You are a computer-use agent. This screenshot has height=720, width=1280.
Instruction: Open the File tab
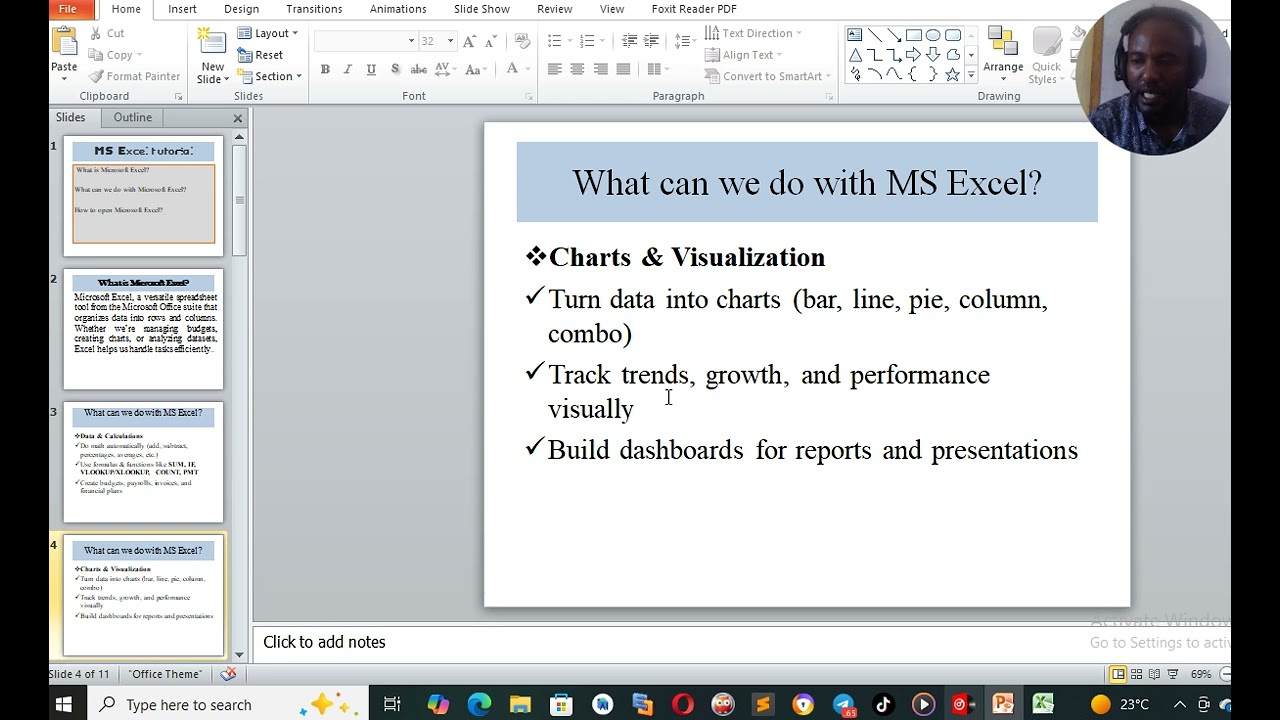tap(68, 9)
